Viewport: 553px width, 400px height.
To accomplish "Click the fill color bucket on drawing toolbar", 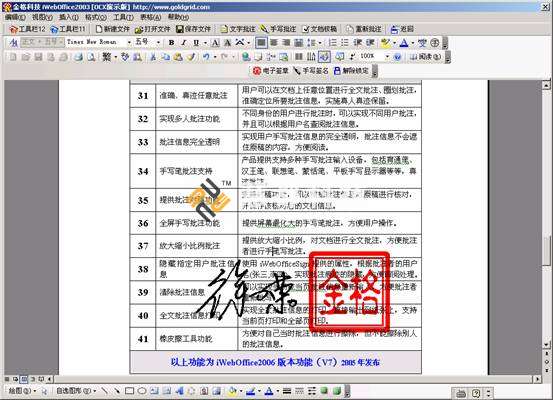I will 233,391.
